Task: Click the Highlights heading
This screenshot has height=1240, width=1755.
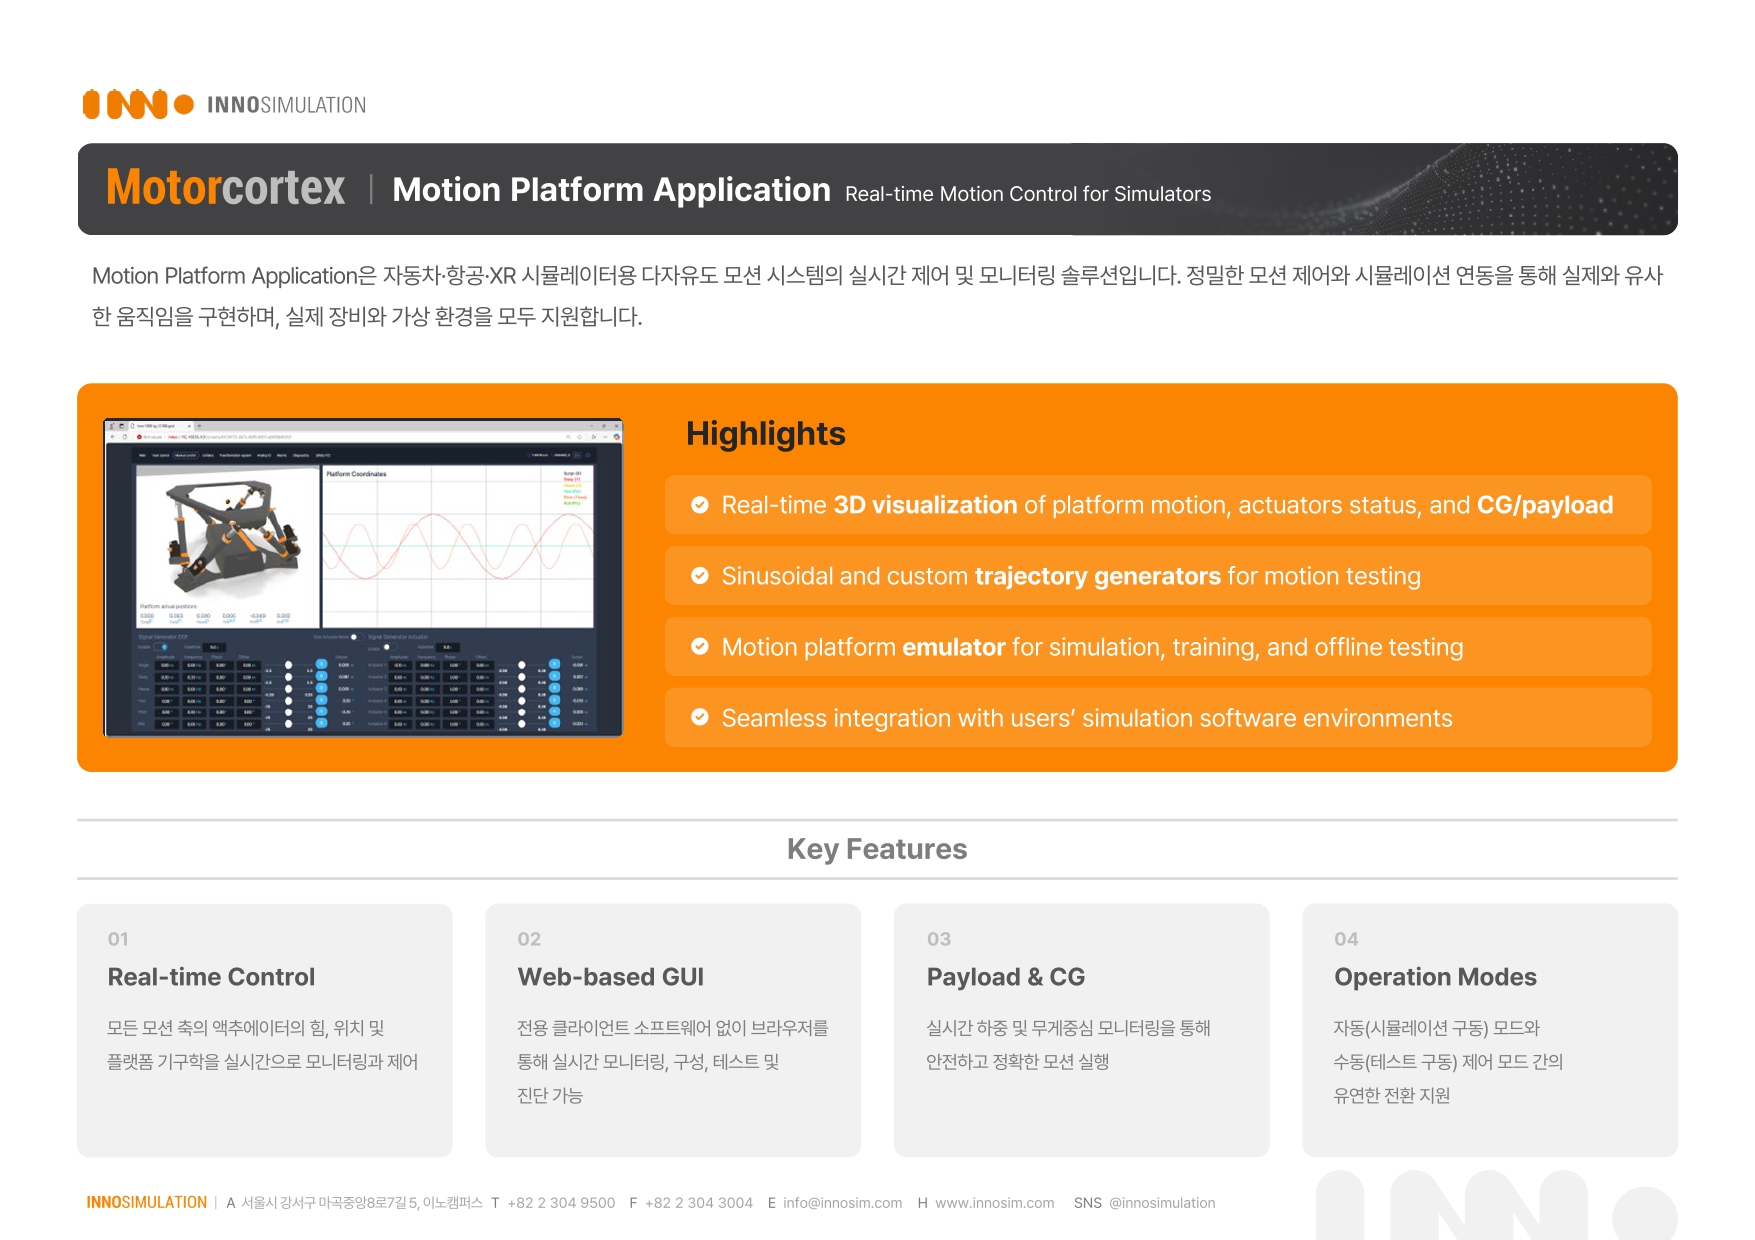Action: pos(766,434)
